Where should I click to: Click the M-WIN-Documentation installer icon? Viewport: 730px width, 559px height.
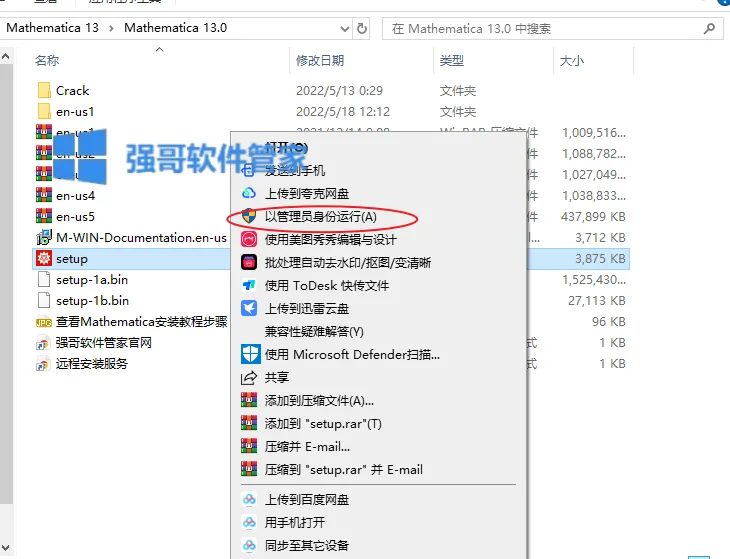tap(44, 237)
